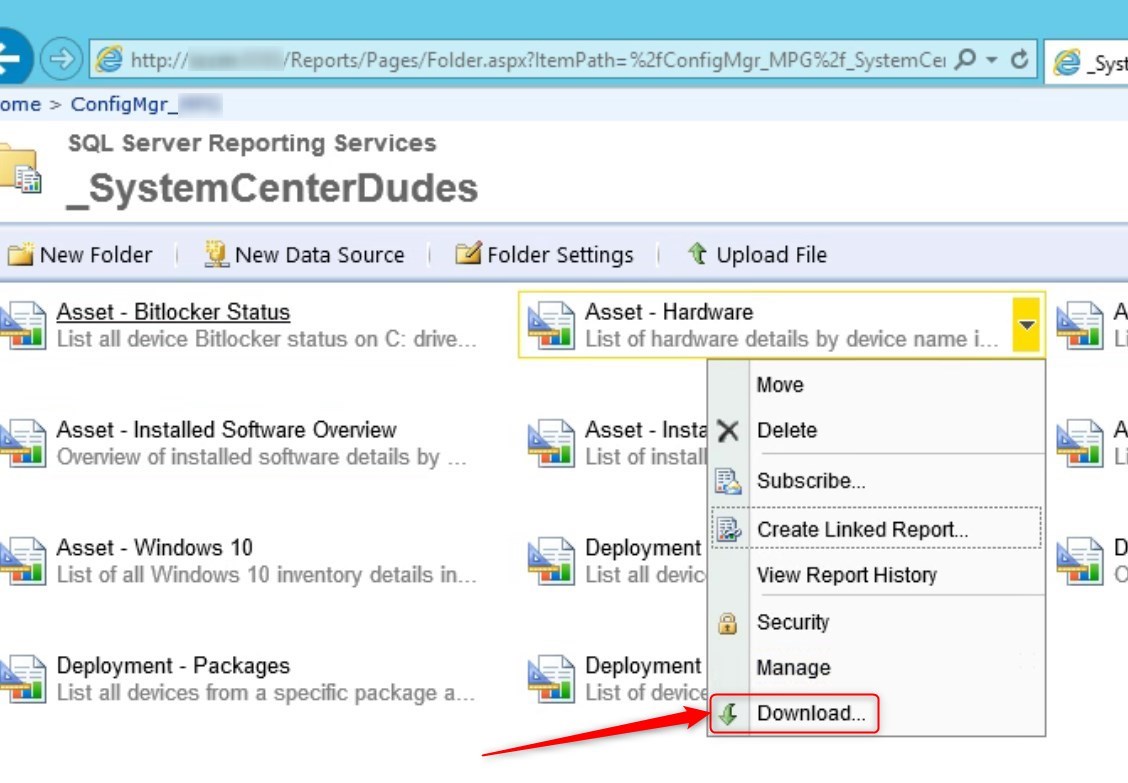Click the _SystemCenterDudes page title
The width and height of the screenshot is (1128, 783).
tap(272, 189)
